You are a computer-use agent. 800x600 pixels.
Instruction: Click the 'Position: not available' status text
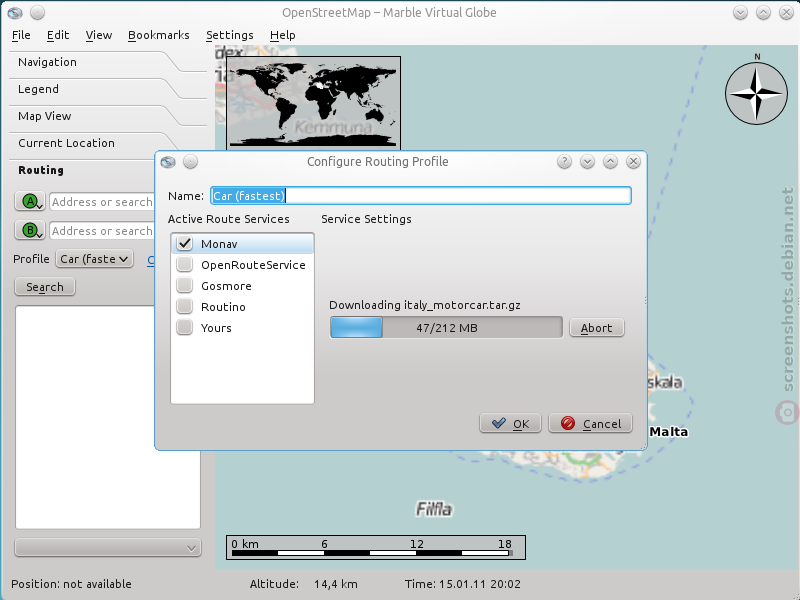(x=71, y=584)
